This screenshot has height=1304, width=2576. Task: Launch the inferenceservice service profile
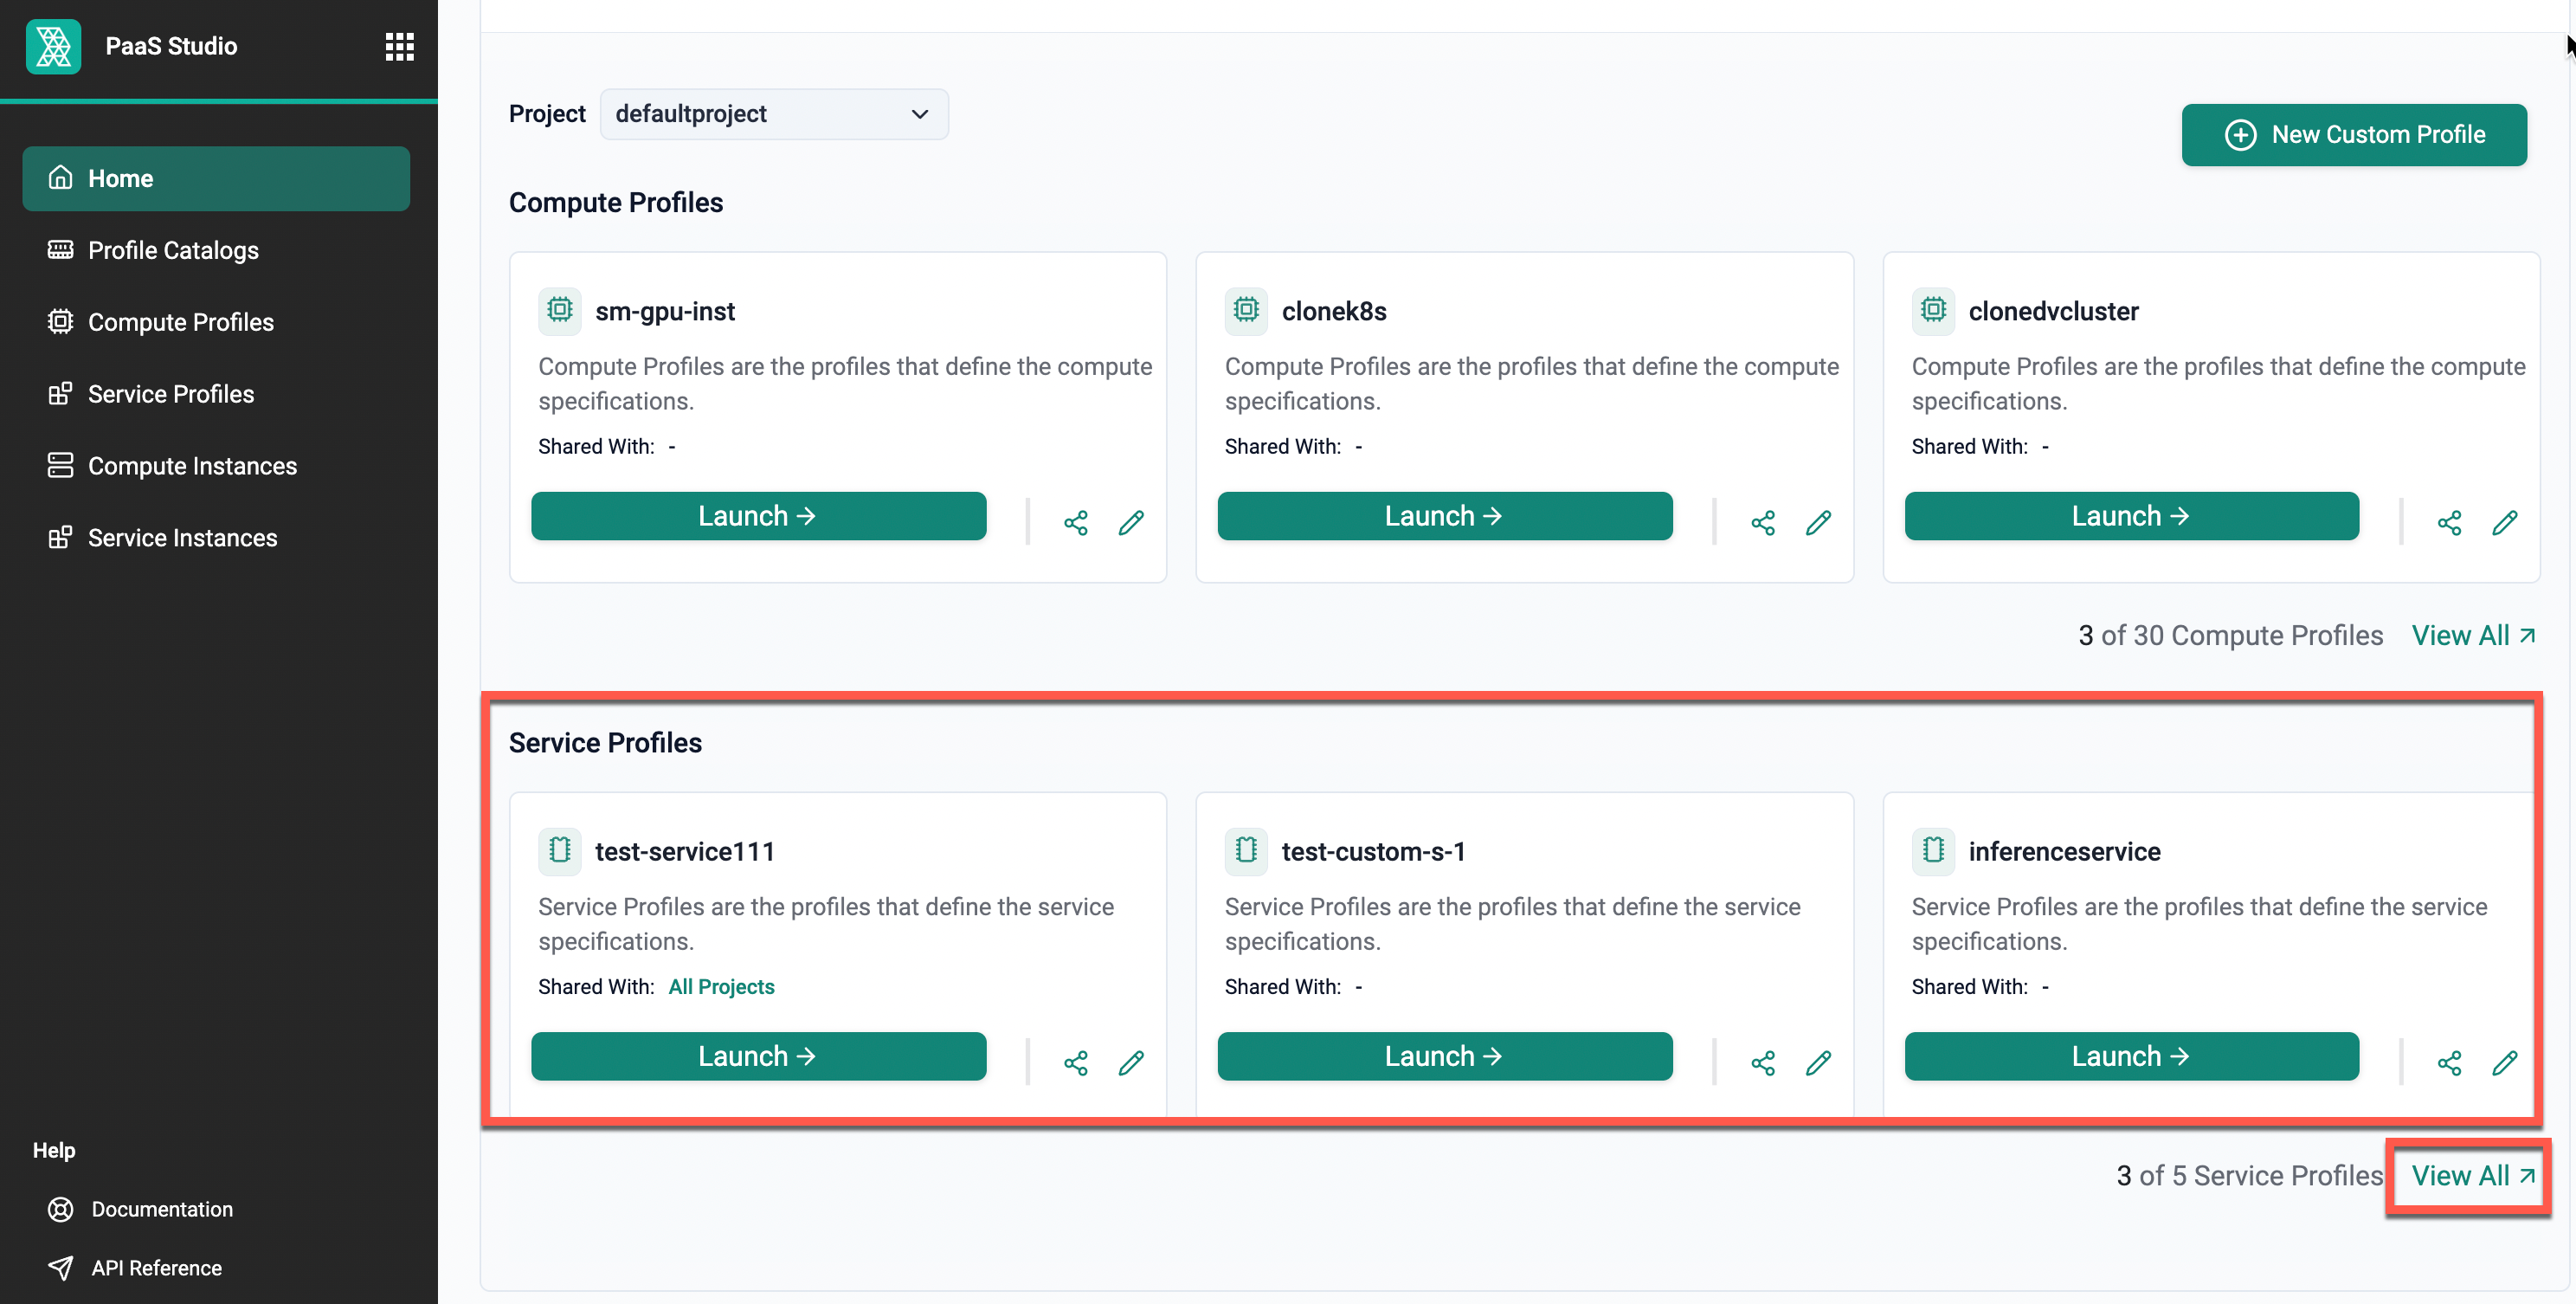2132,1056
